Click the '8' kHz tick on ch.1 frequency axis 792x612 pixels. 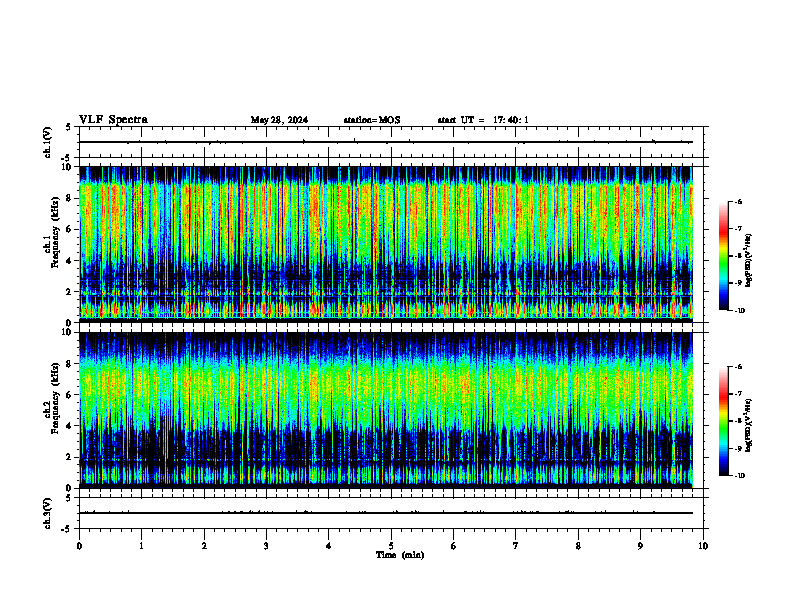pyautogui.click(x=69, y=198)
